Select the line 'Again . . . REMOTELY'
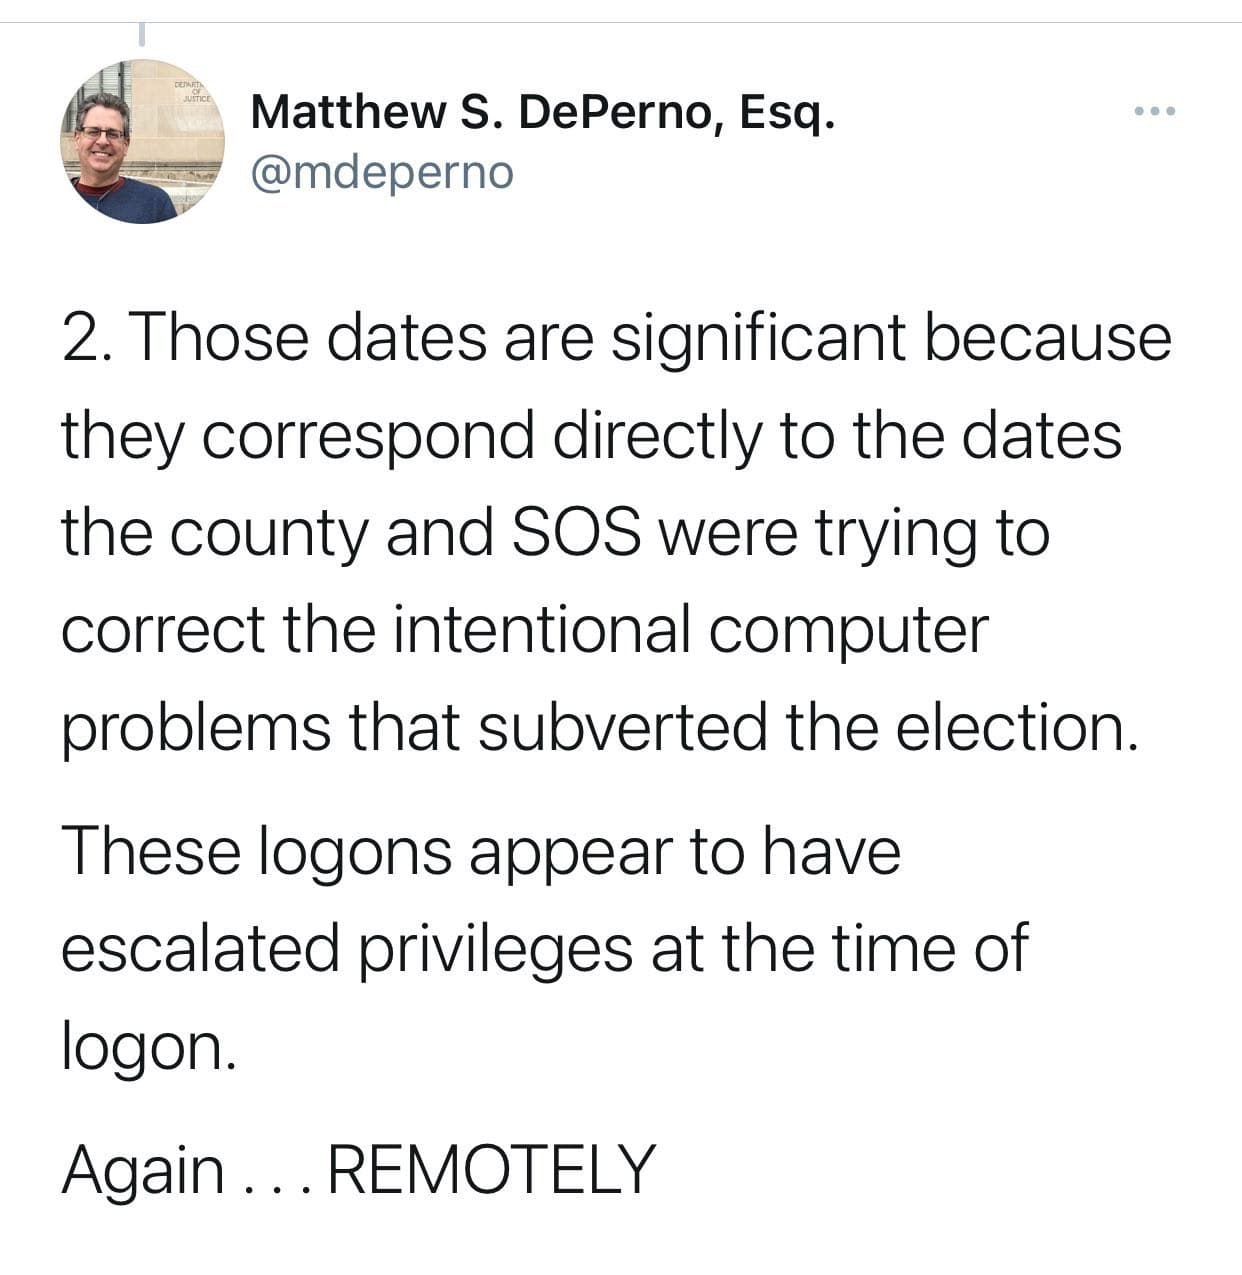The width and height of the screenshot is (1242, 1275). (x=358, y=1168)
